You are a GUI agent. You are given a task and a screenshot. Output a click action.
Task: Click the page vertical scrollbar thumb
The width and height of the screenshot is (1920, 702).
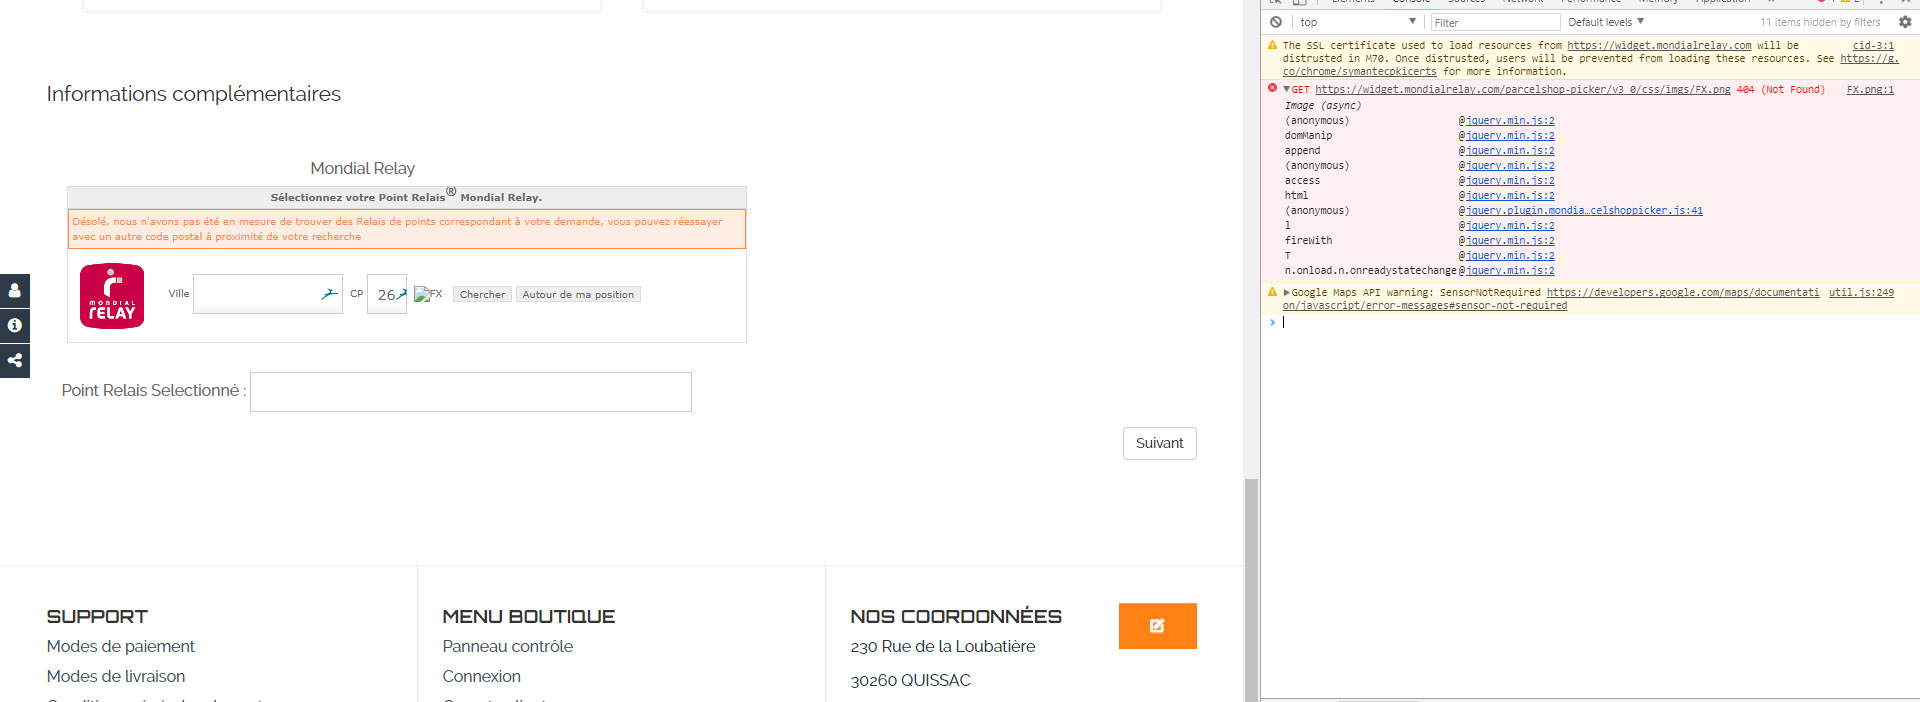point(1251,590)
